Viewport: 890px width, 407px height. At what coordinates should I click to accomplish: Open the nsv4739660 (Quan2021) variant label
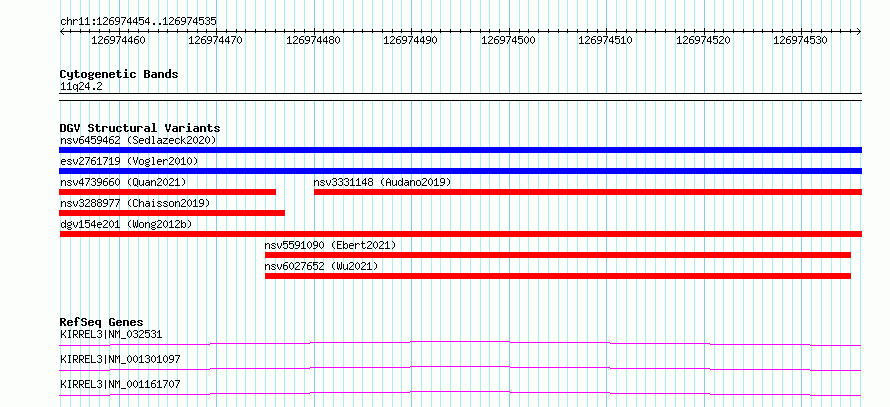[x=123, y=182]
